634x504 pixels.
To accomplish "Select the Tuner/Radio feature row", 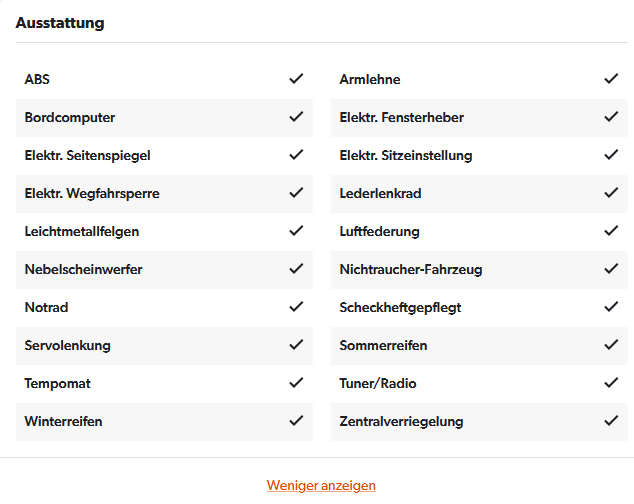I will click(x=479, y=383).
